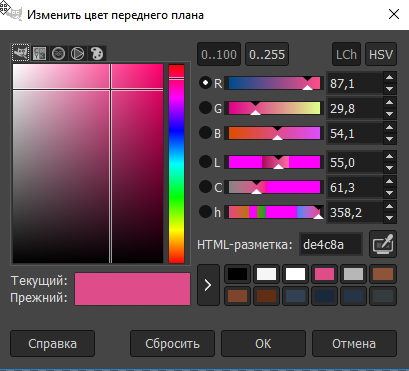Click the HTML notation field de4c8a
Screen dimensions: 409x371
click(331, 244)
